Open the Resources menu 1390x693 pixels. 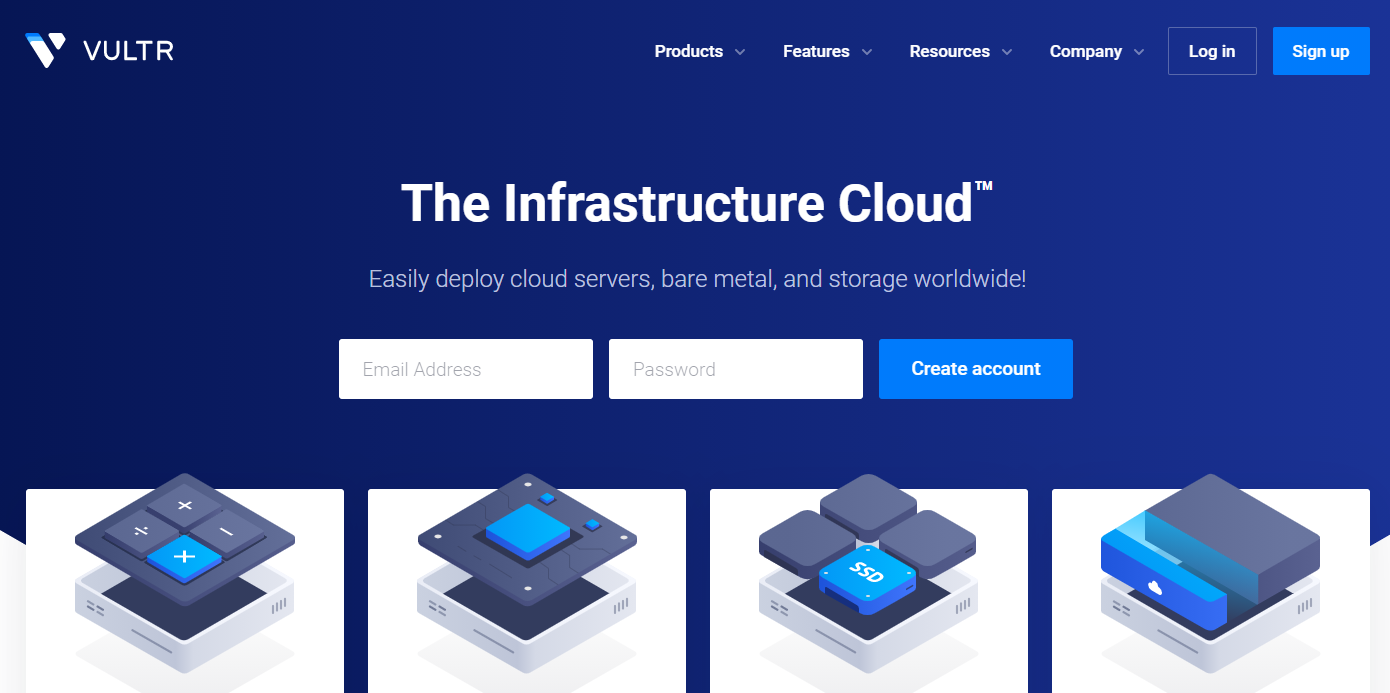tap(950, 51)
